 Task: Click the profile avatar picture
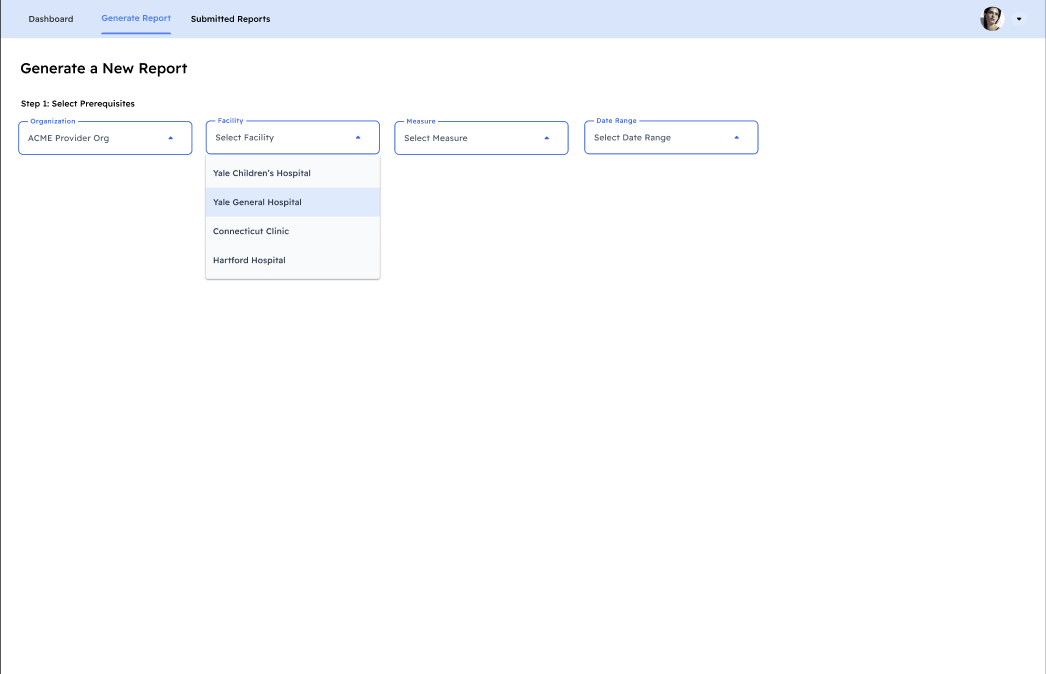coord(990,18)
